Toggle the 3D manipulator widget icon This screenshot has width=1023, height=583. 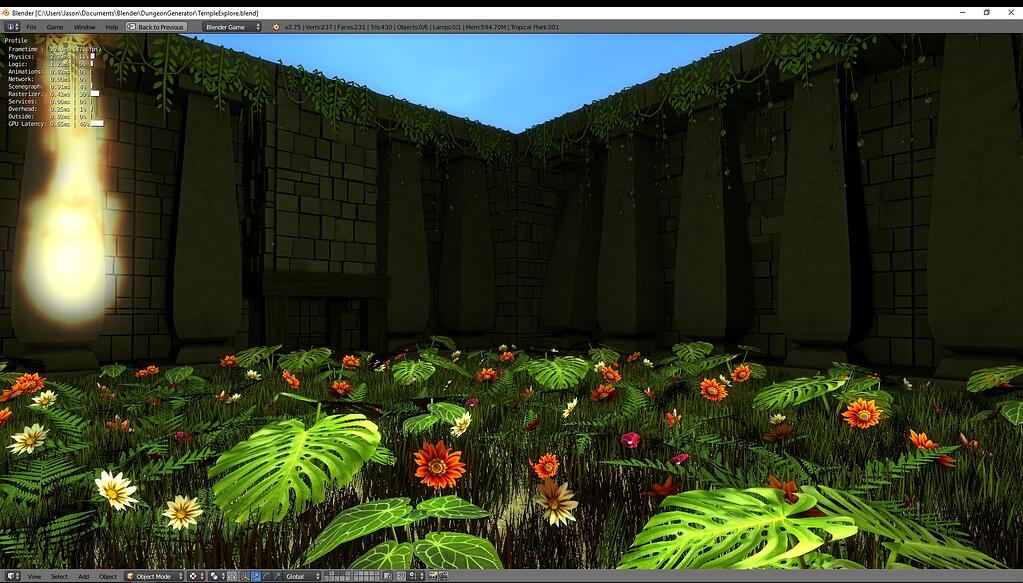pos(245,576)
